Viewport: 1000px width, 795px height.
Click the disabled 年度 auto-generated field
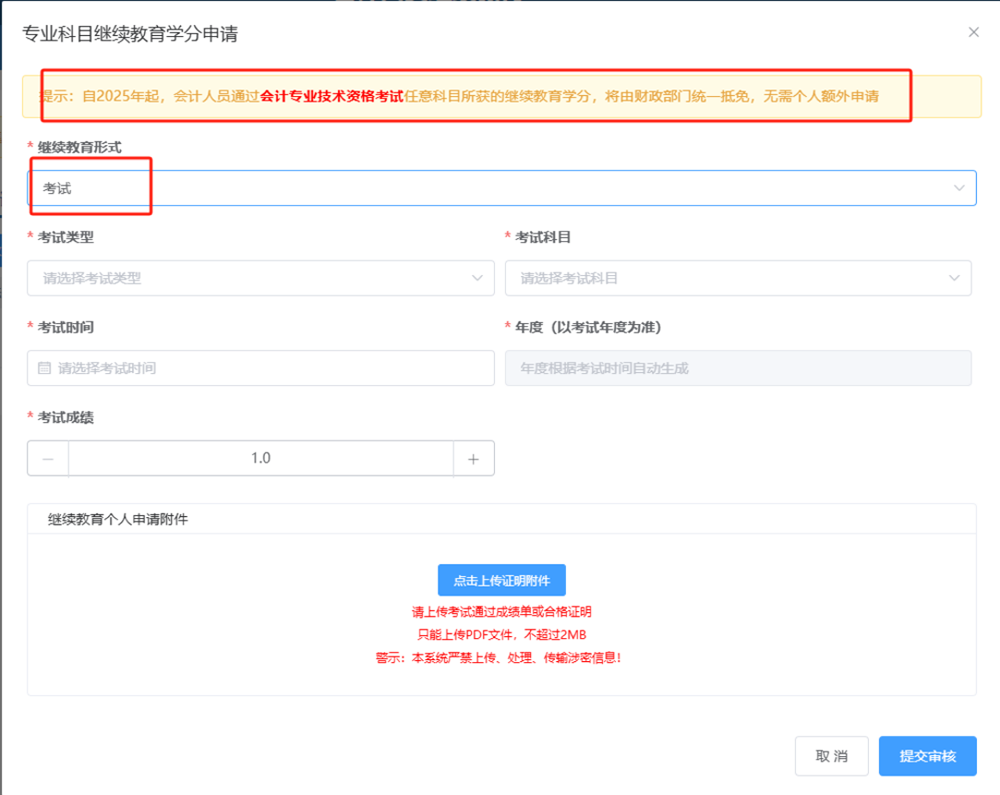tap(738, 368)
